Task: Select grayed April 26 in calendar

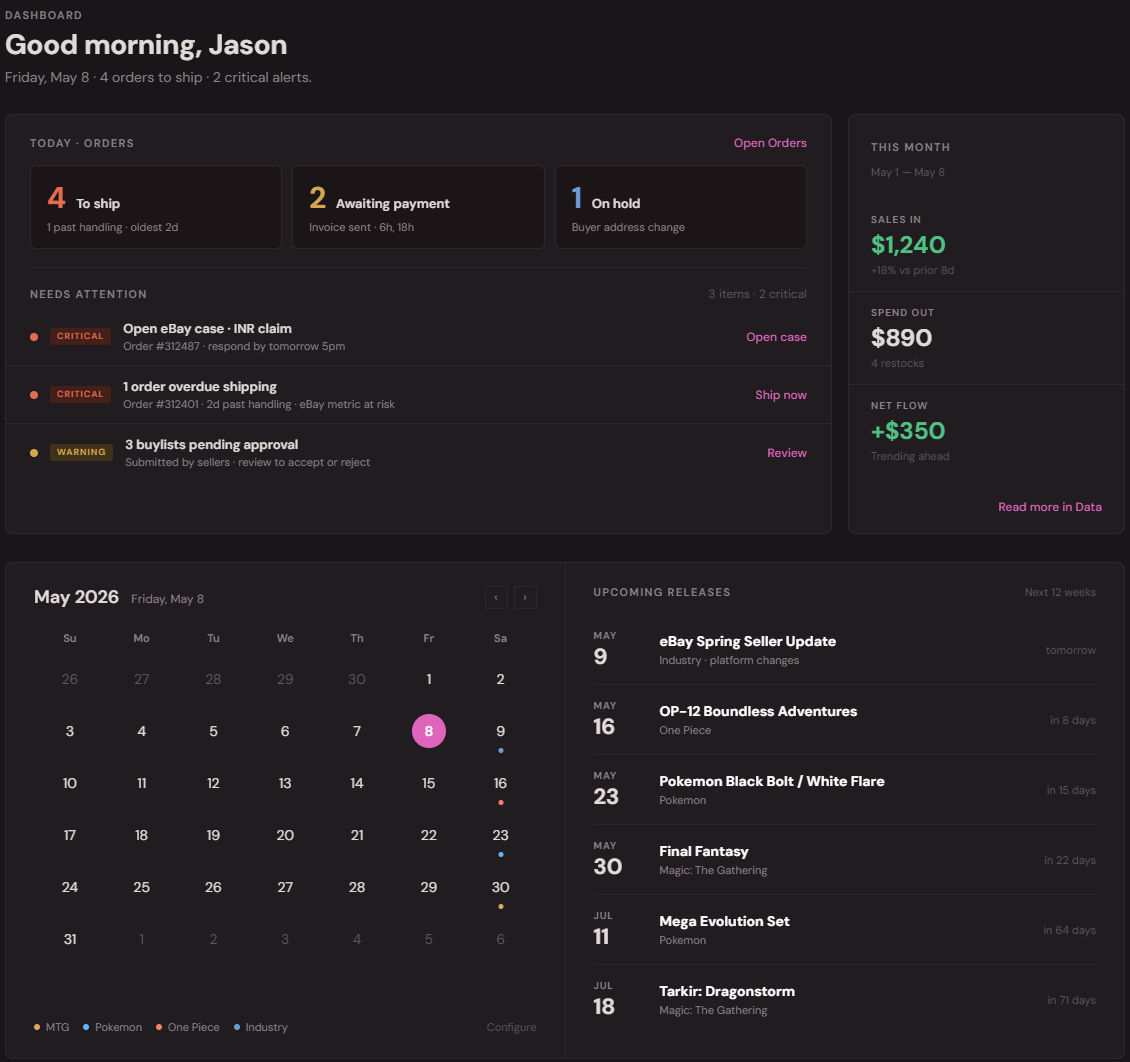Action: [70, 679]
